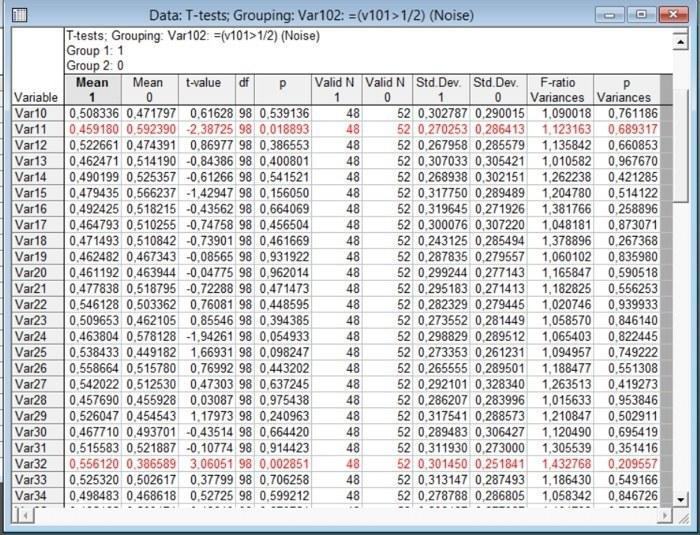
Task: Click the Var32 p value cell 0,002851
Action: pyautogui.click(x=283, y=464)
